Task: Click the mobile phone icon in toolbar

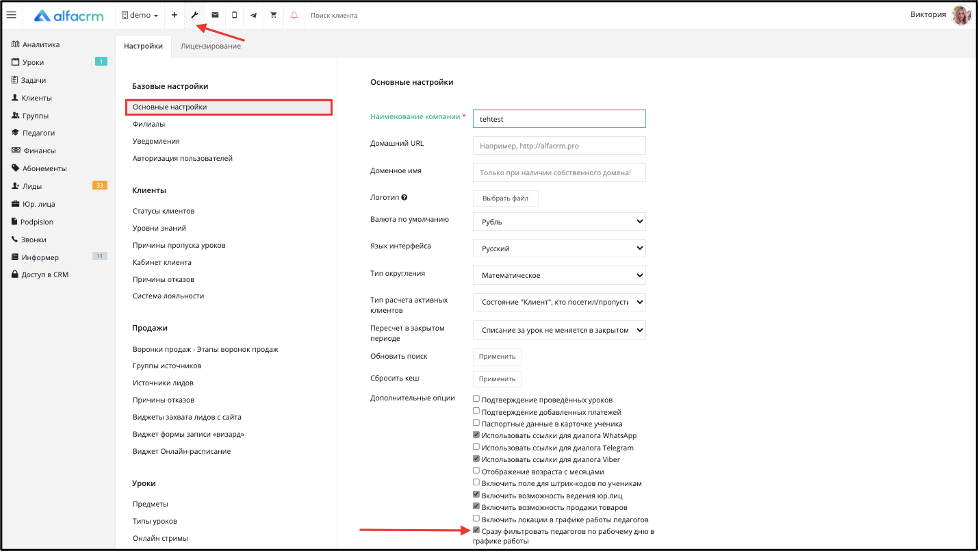Action: [234, 15]
